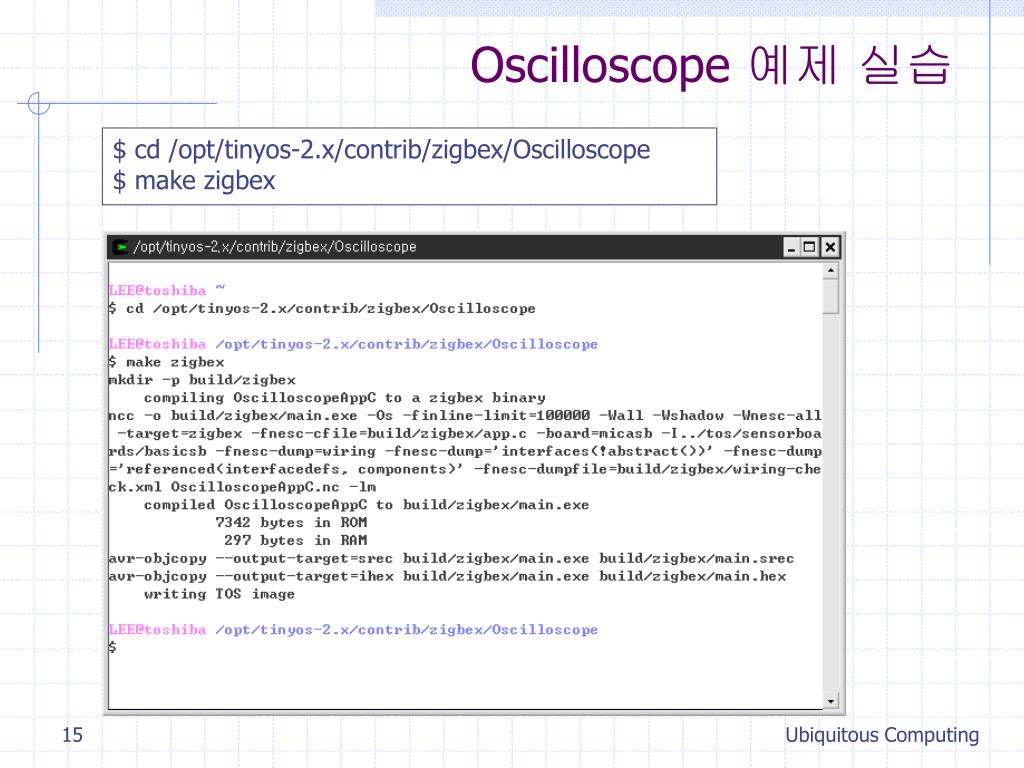Click the avr-objcopy ihex output line
Screen dimensions: 1024x768
point(447,576)
